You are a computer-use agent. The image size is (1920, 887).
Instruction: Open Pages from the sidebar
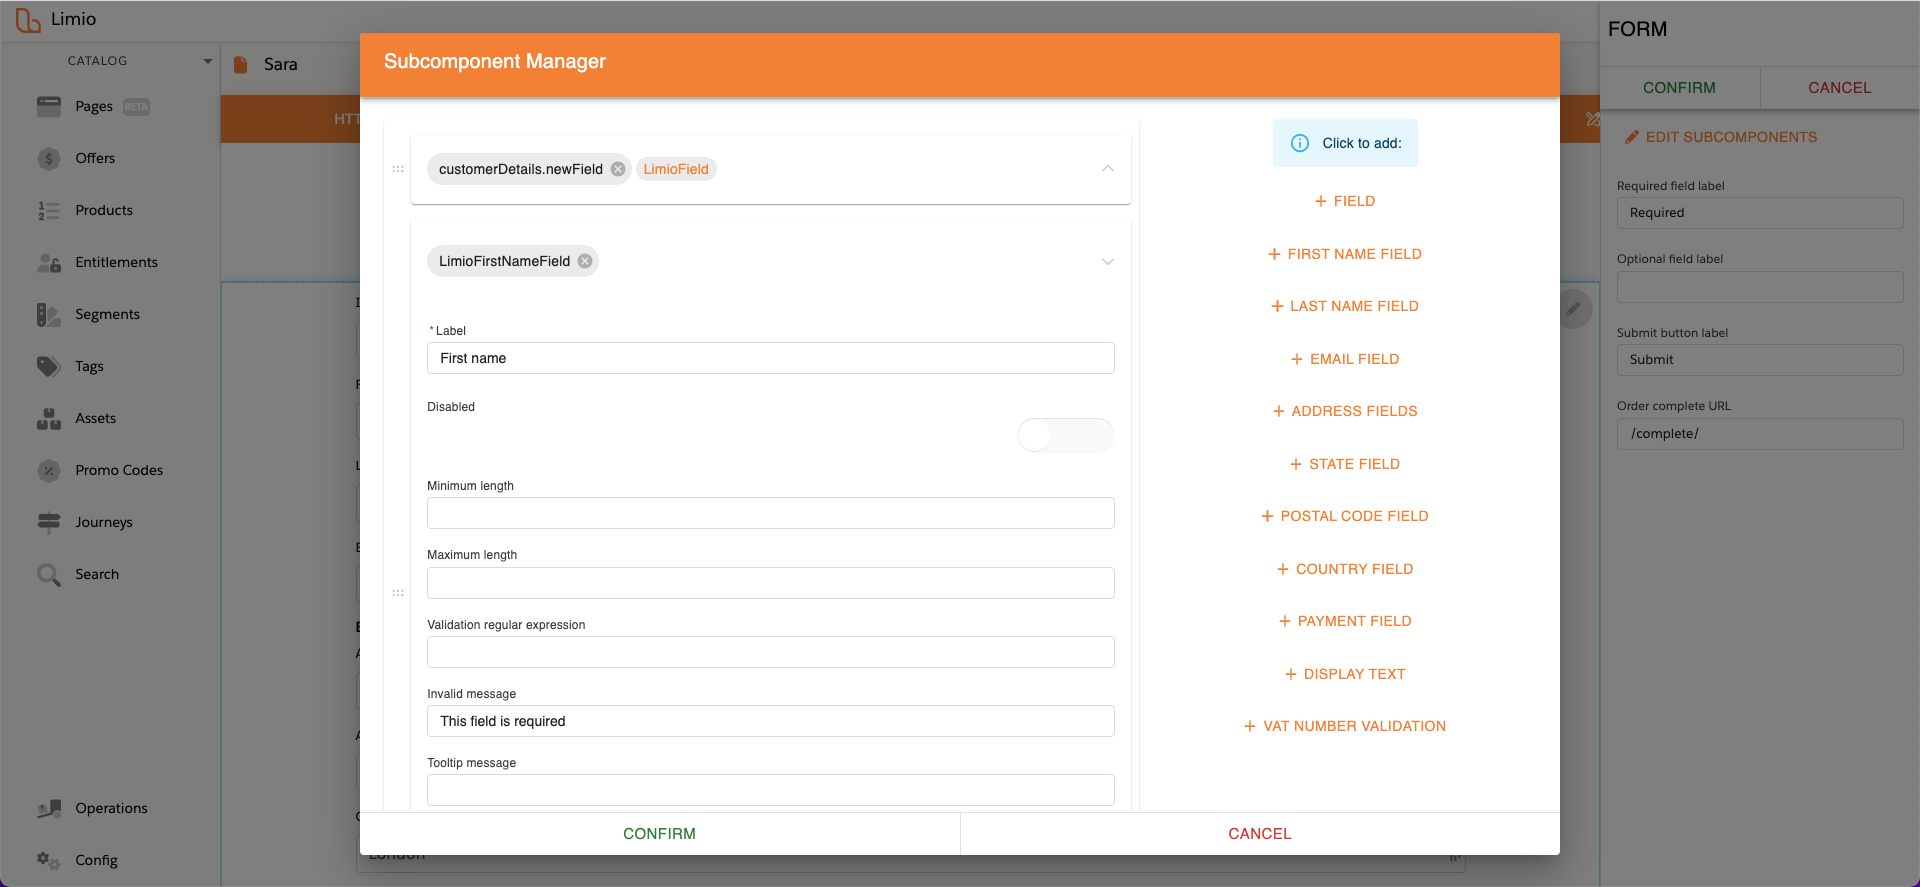(94, 106)
